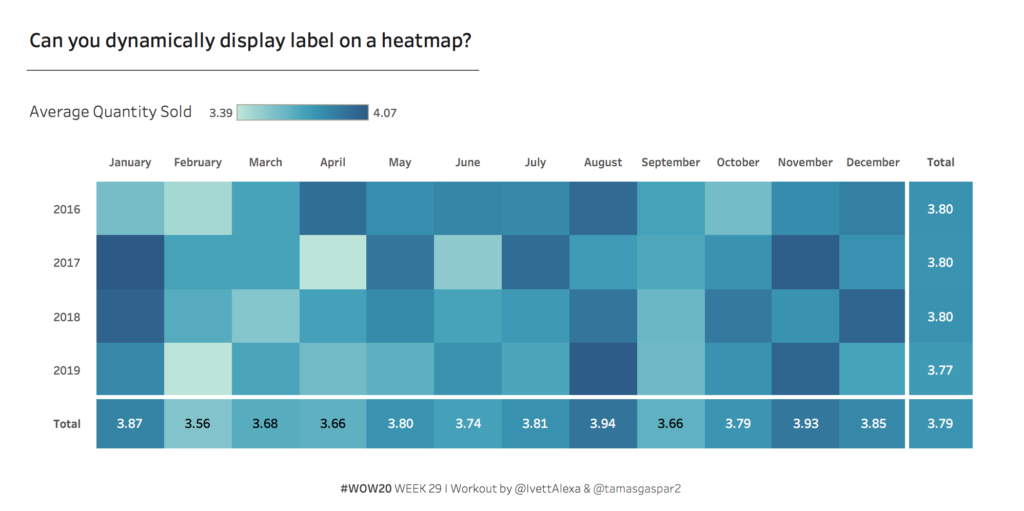Click the 2017 April heatmap cell
Screen dimensions: 1024x511
pos(333,262)
